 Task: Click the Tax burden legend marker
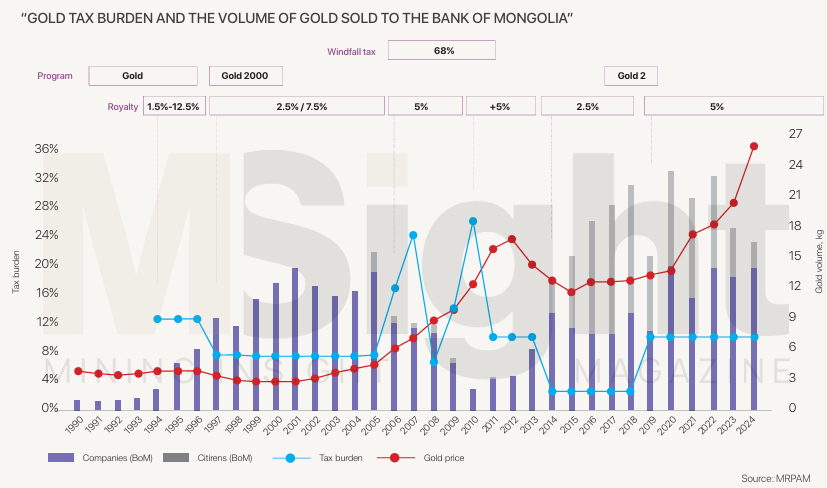[289, 458]
